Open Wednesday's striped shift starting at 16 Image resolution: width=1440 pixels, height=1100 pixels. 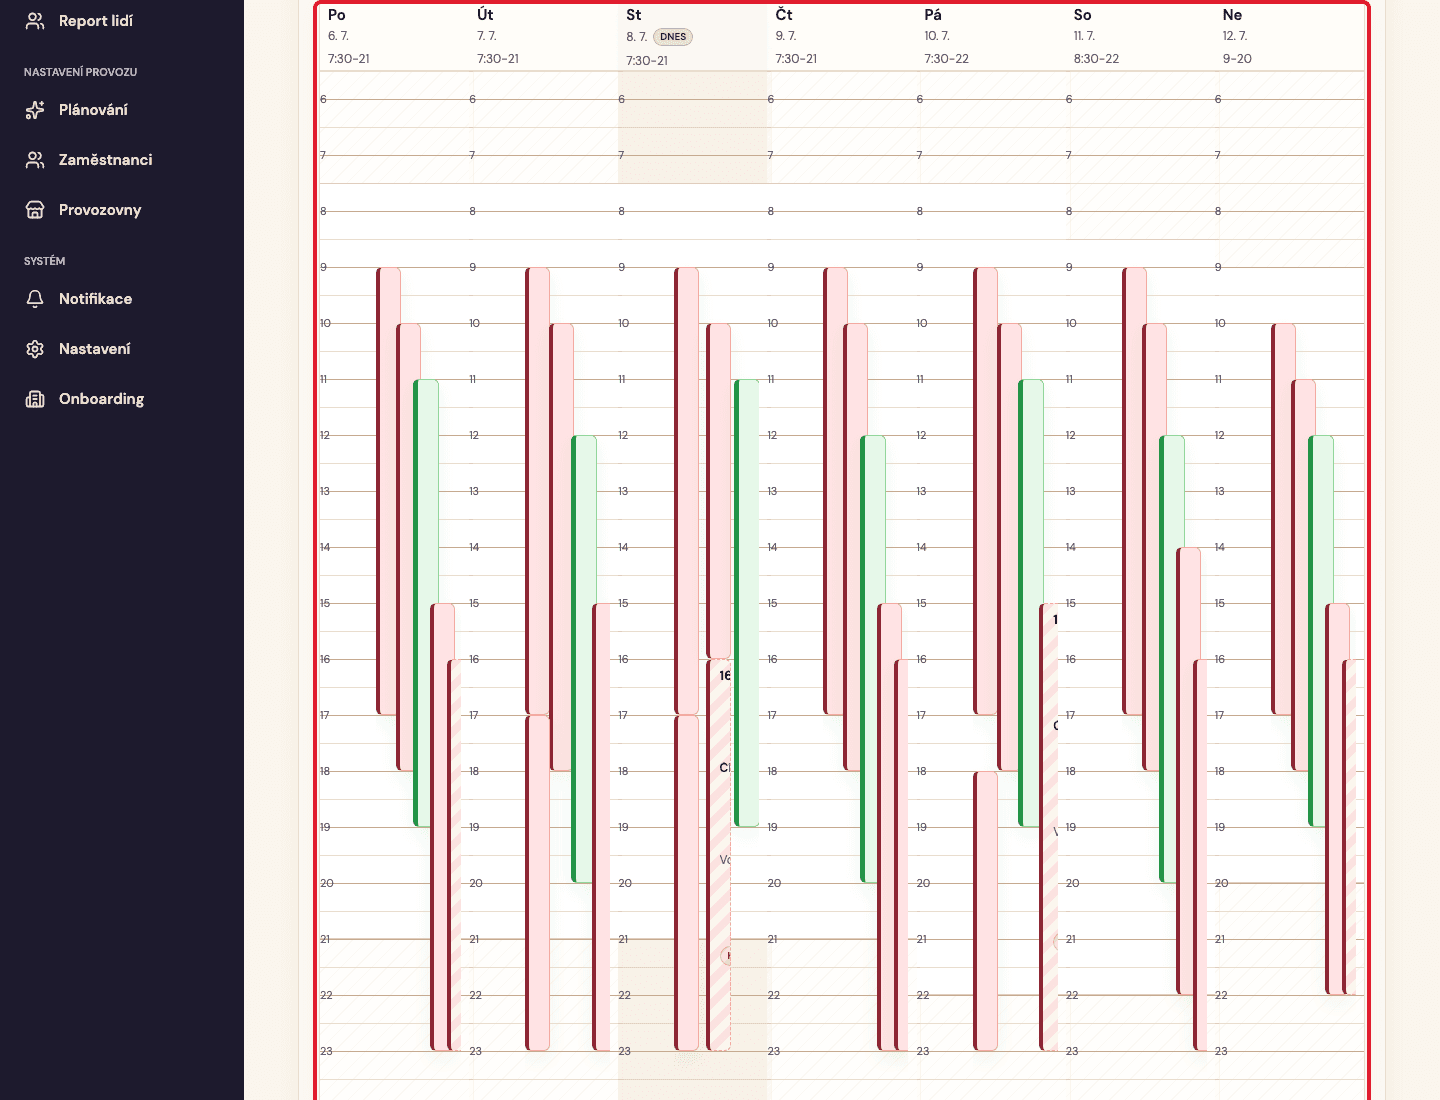(719, 855)
